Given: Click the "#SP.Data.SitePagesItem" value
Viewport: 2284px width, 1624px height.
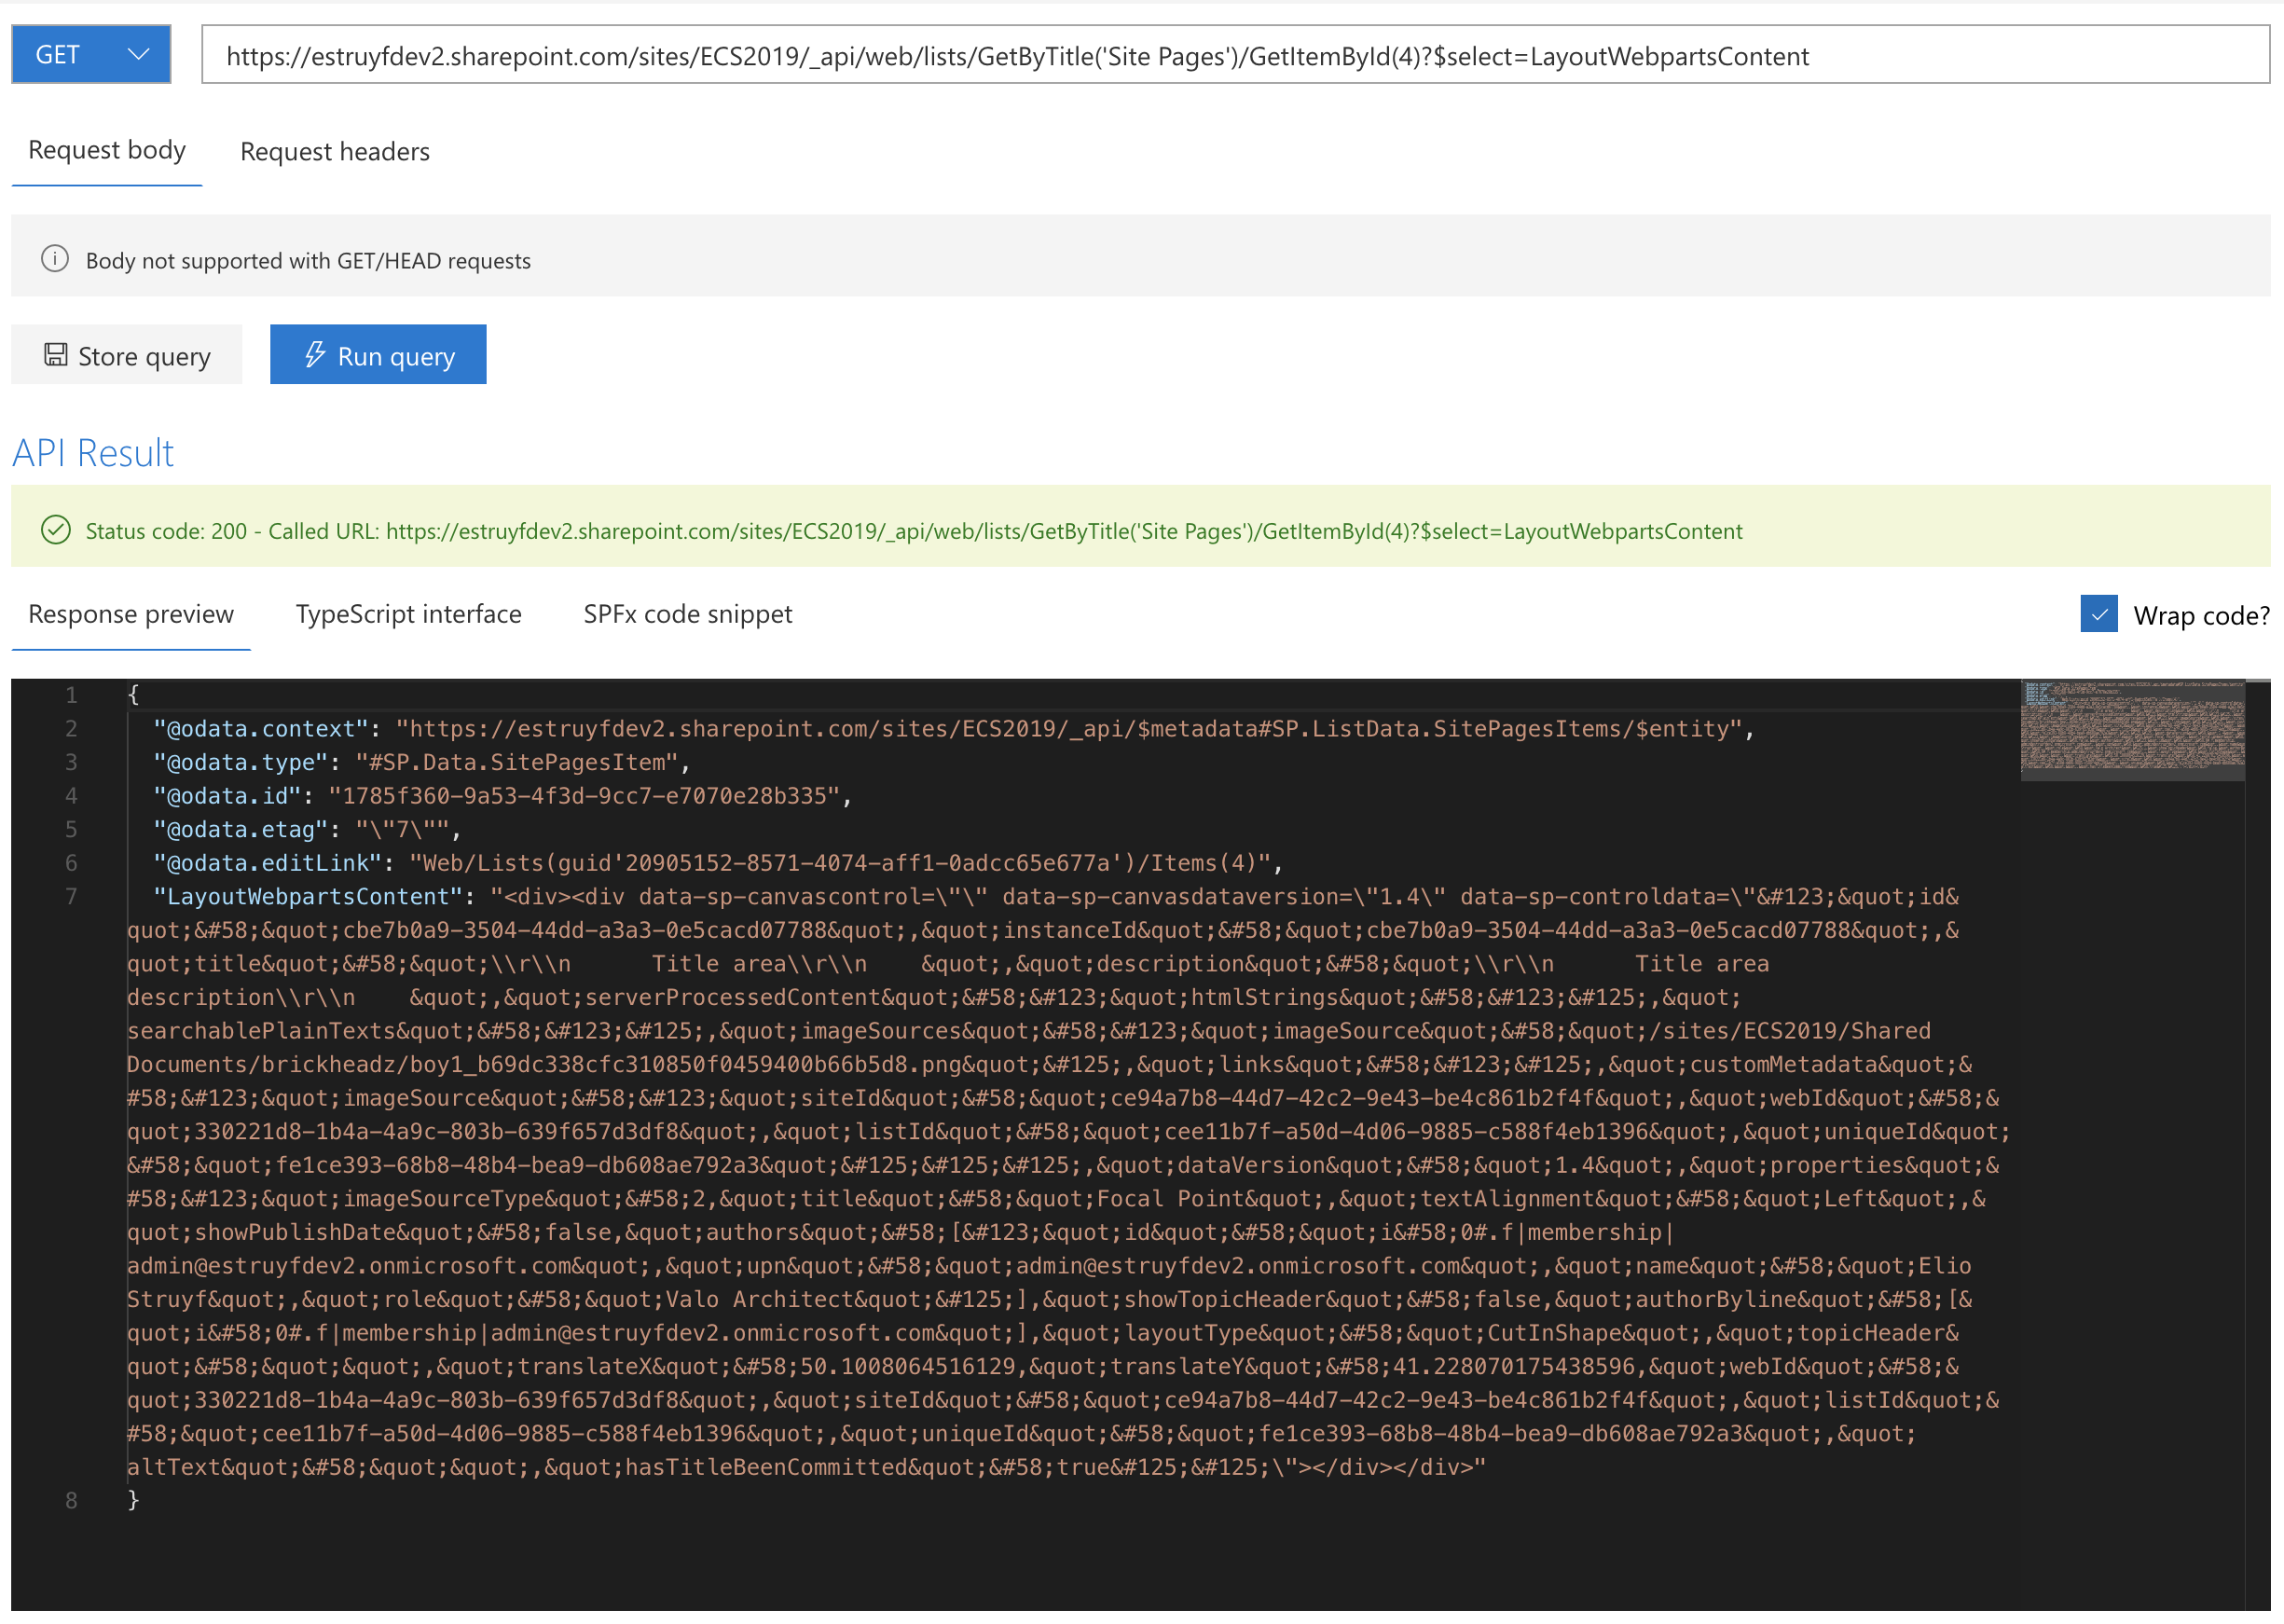Looking at the screenshot, I should [x=517, y=764].
